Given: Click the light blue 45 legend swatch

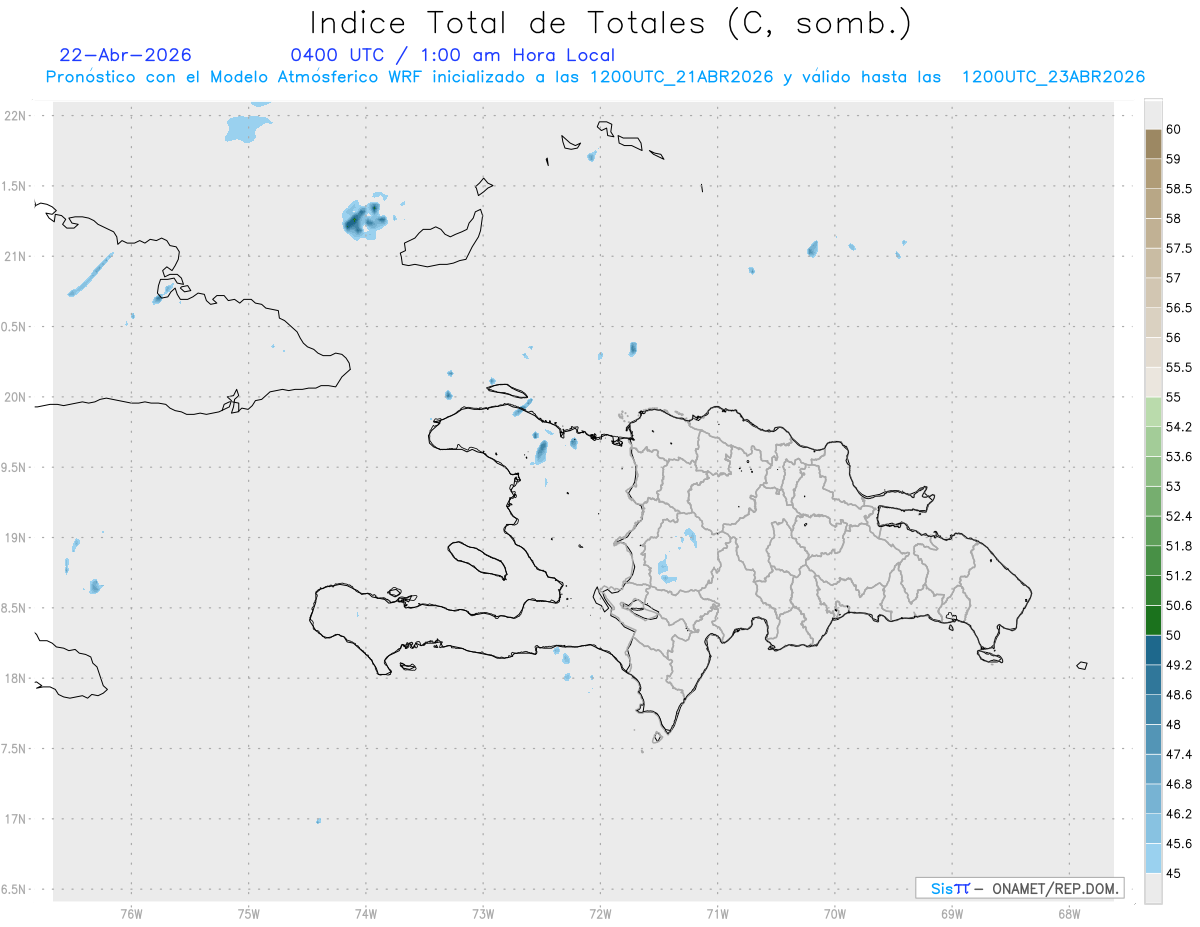Looking at the screenshot, I should (x=1153, y=858).
